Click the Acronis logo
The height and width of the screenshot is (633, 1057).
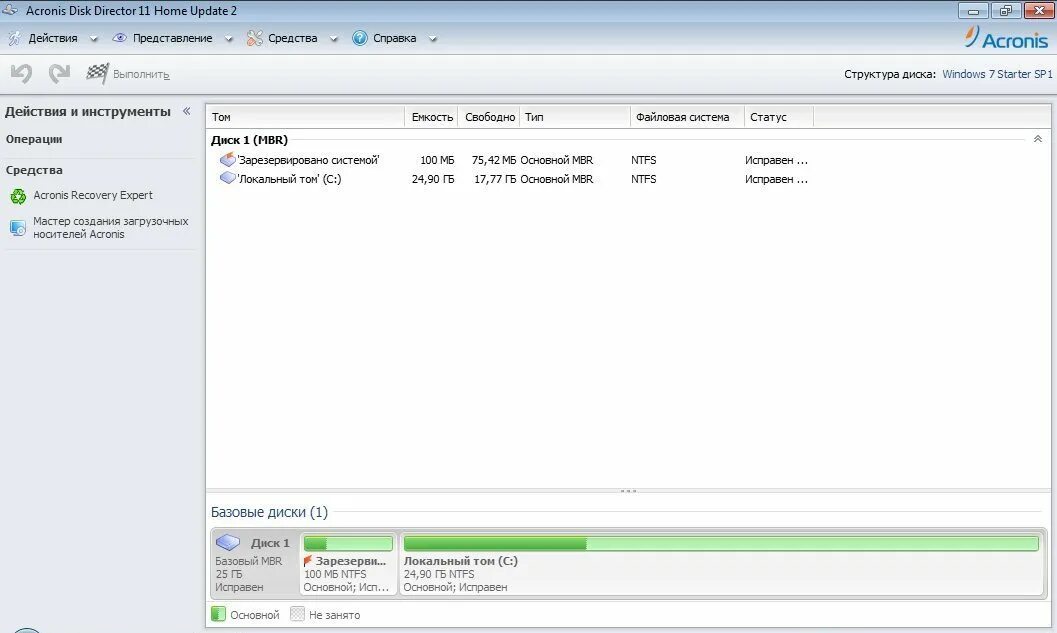tap(1006, 38)
